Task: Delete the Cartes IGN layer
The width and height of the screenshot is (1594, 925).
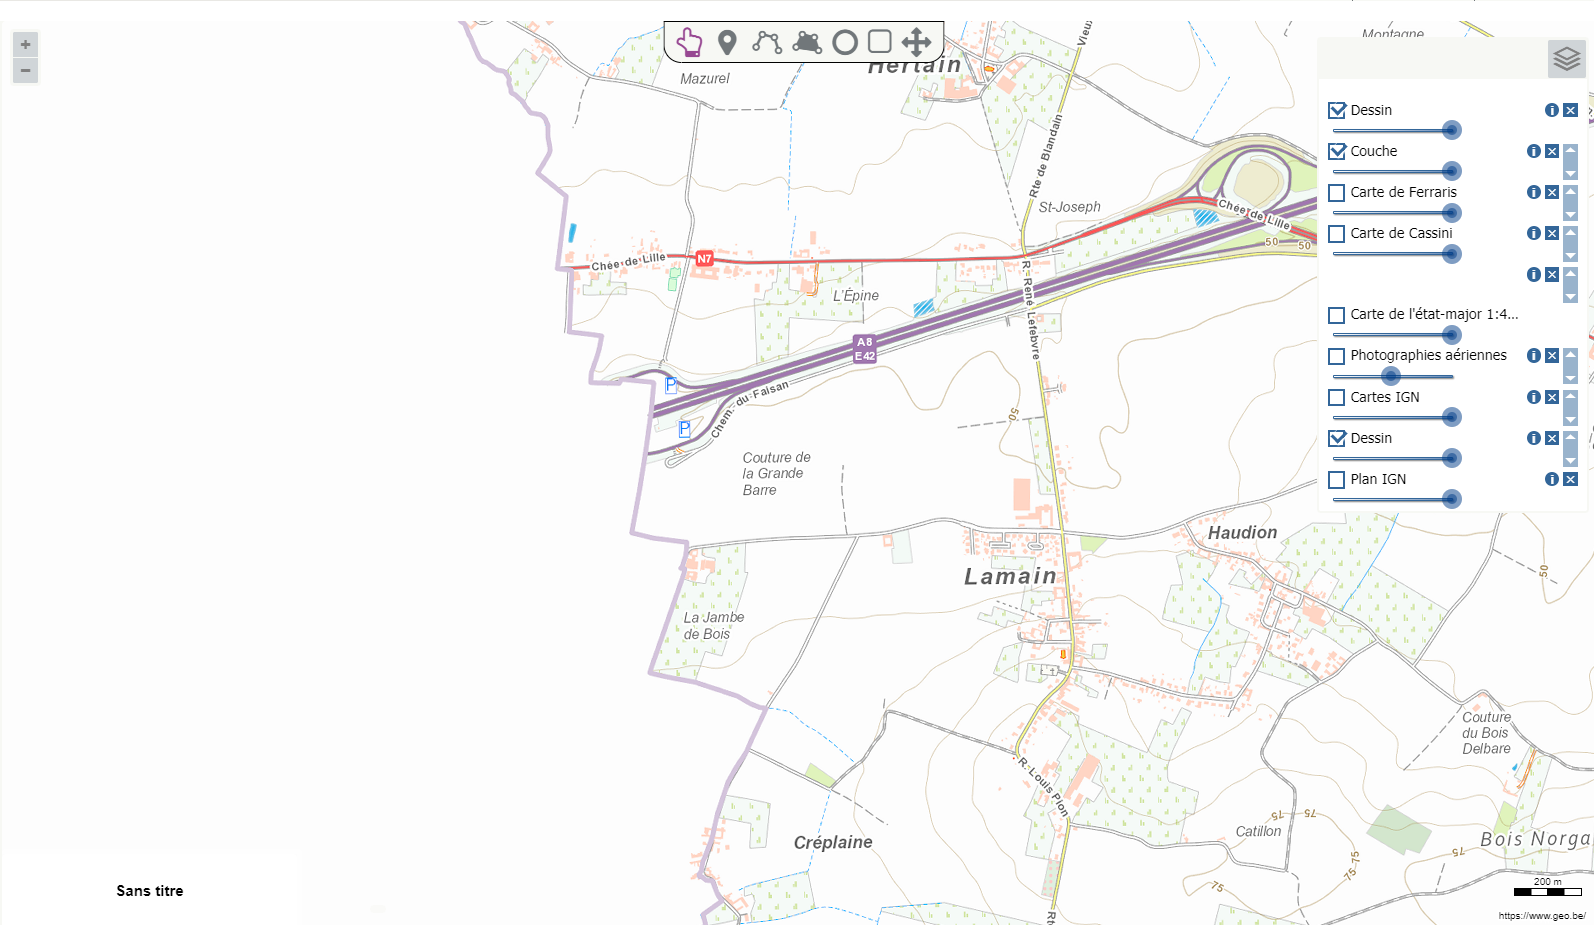Action: (x=1552, y=397)
